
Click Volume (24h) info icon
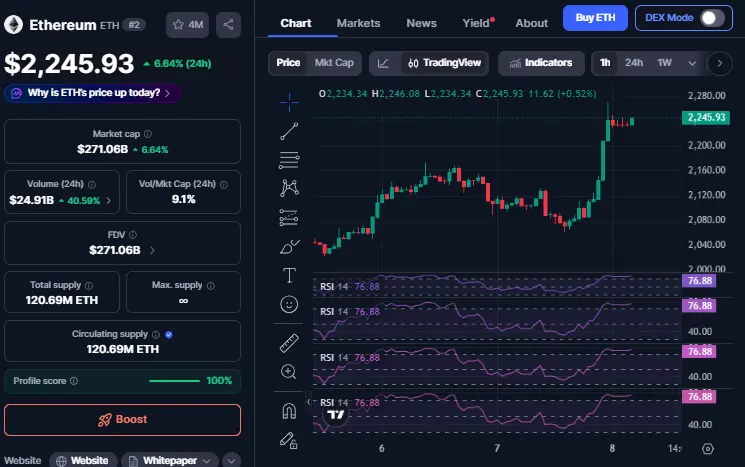92,184
